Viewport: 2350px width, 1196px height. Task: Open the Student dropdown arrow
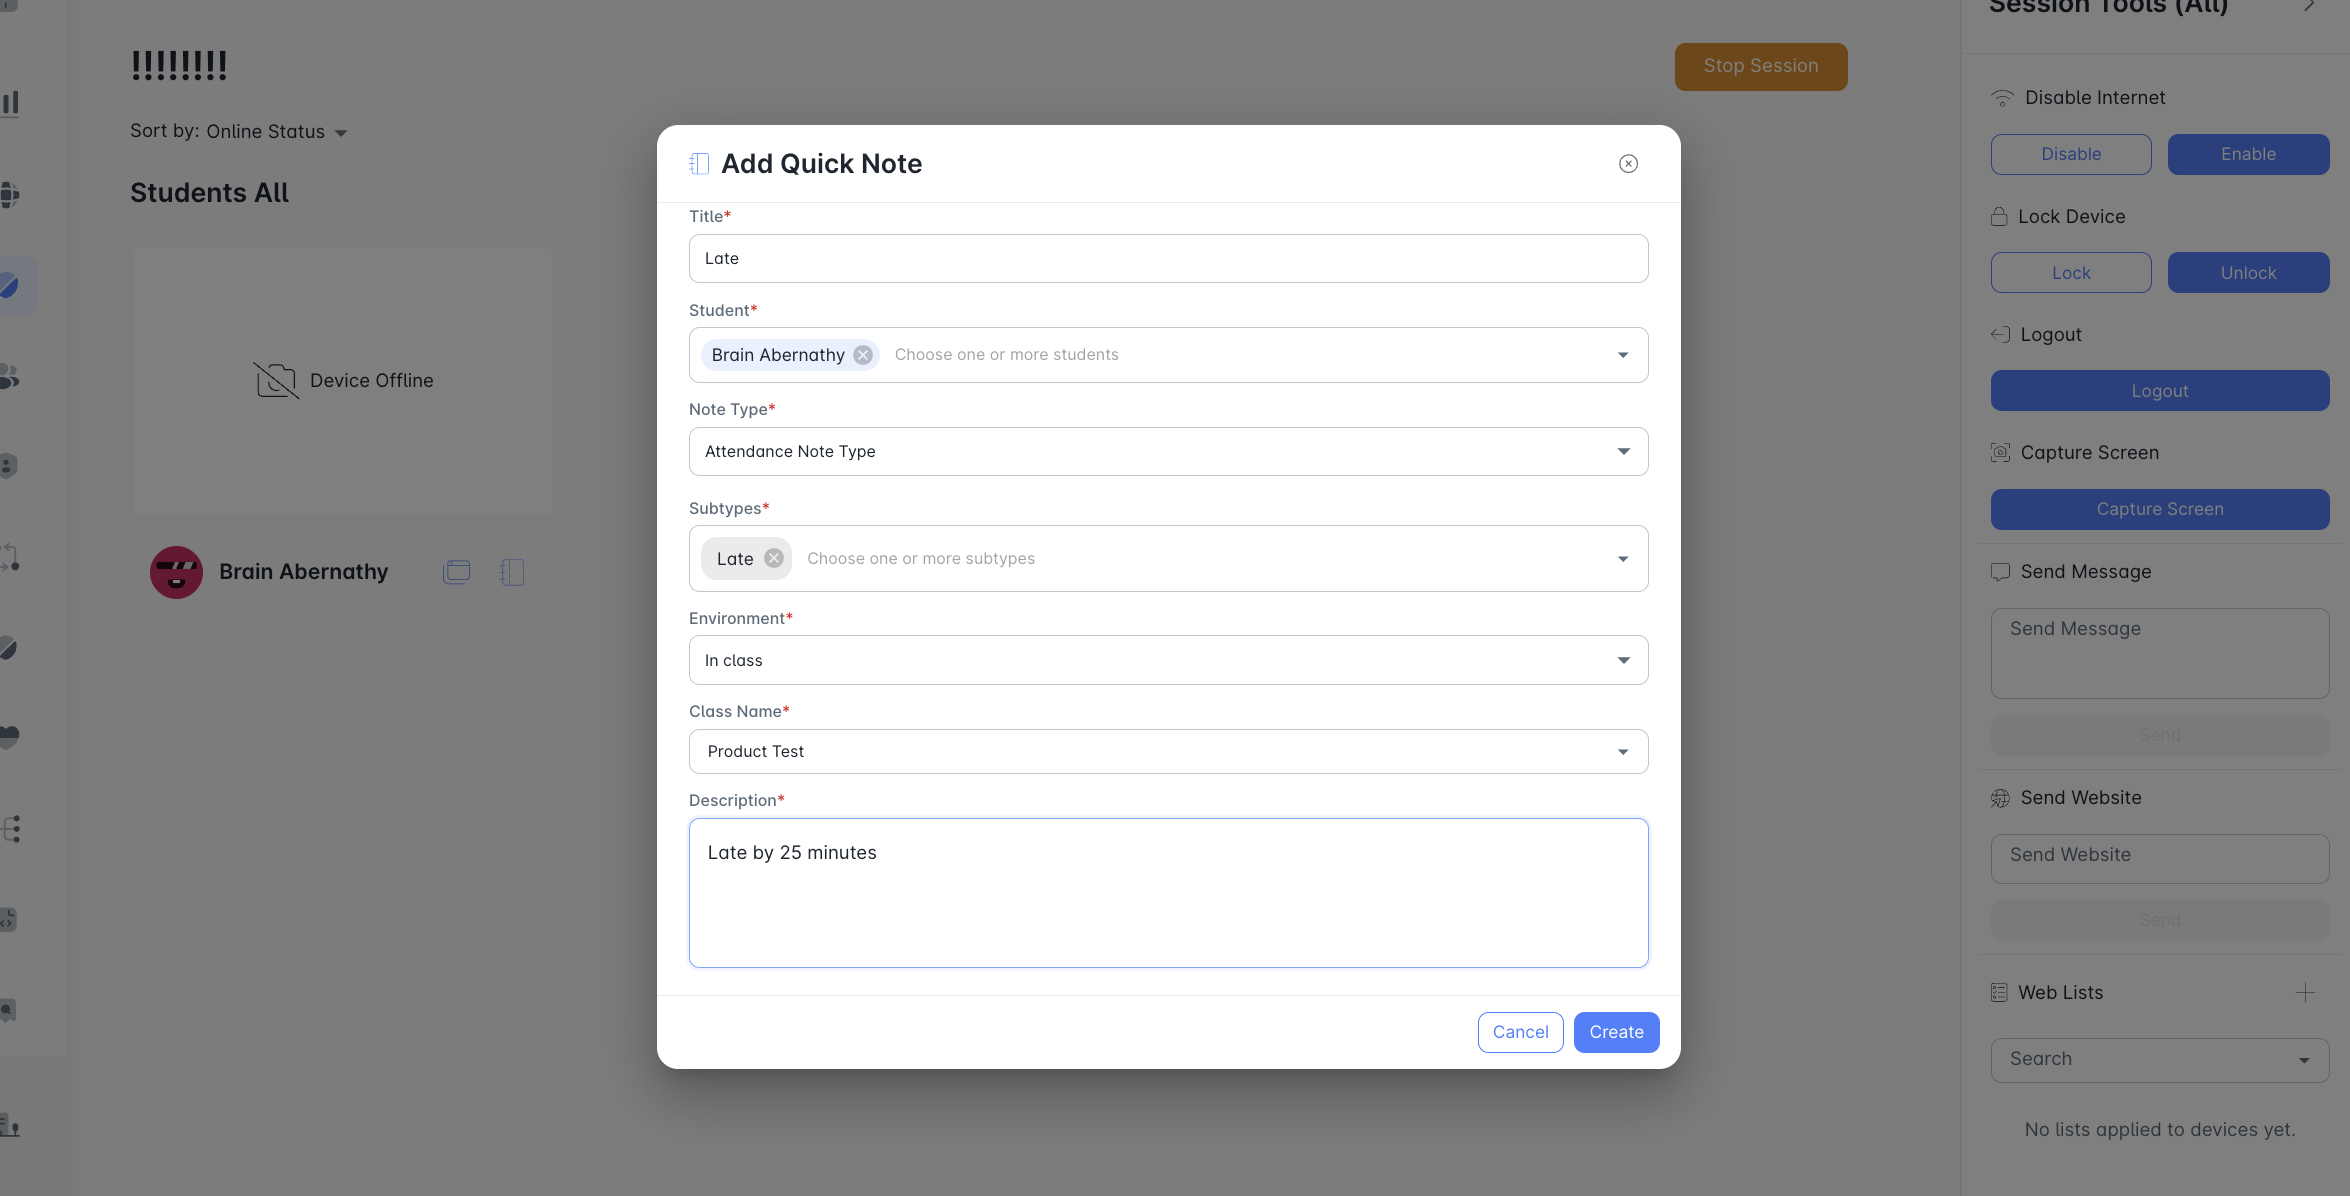coord(1623,355)
